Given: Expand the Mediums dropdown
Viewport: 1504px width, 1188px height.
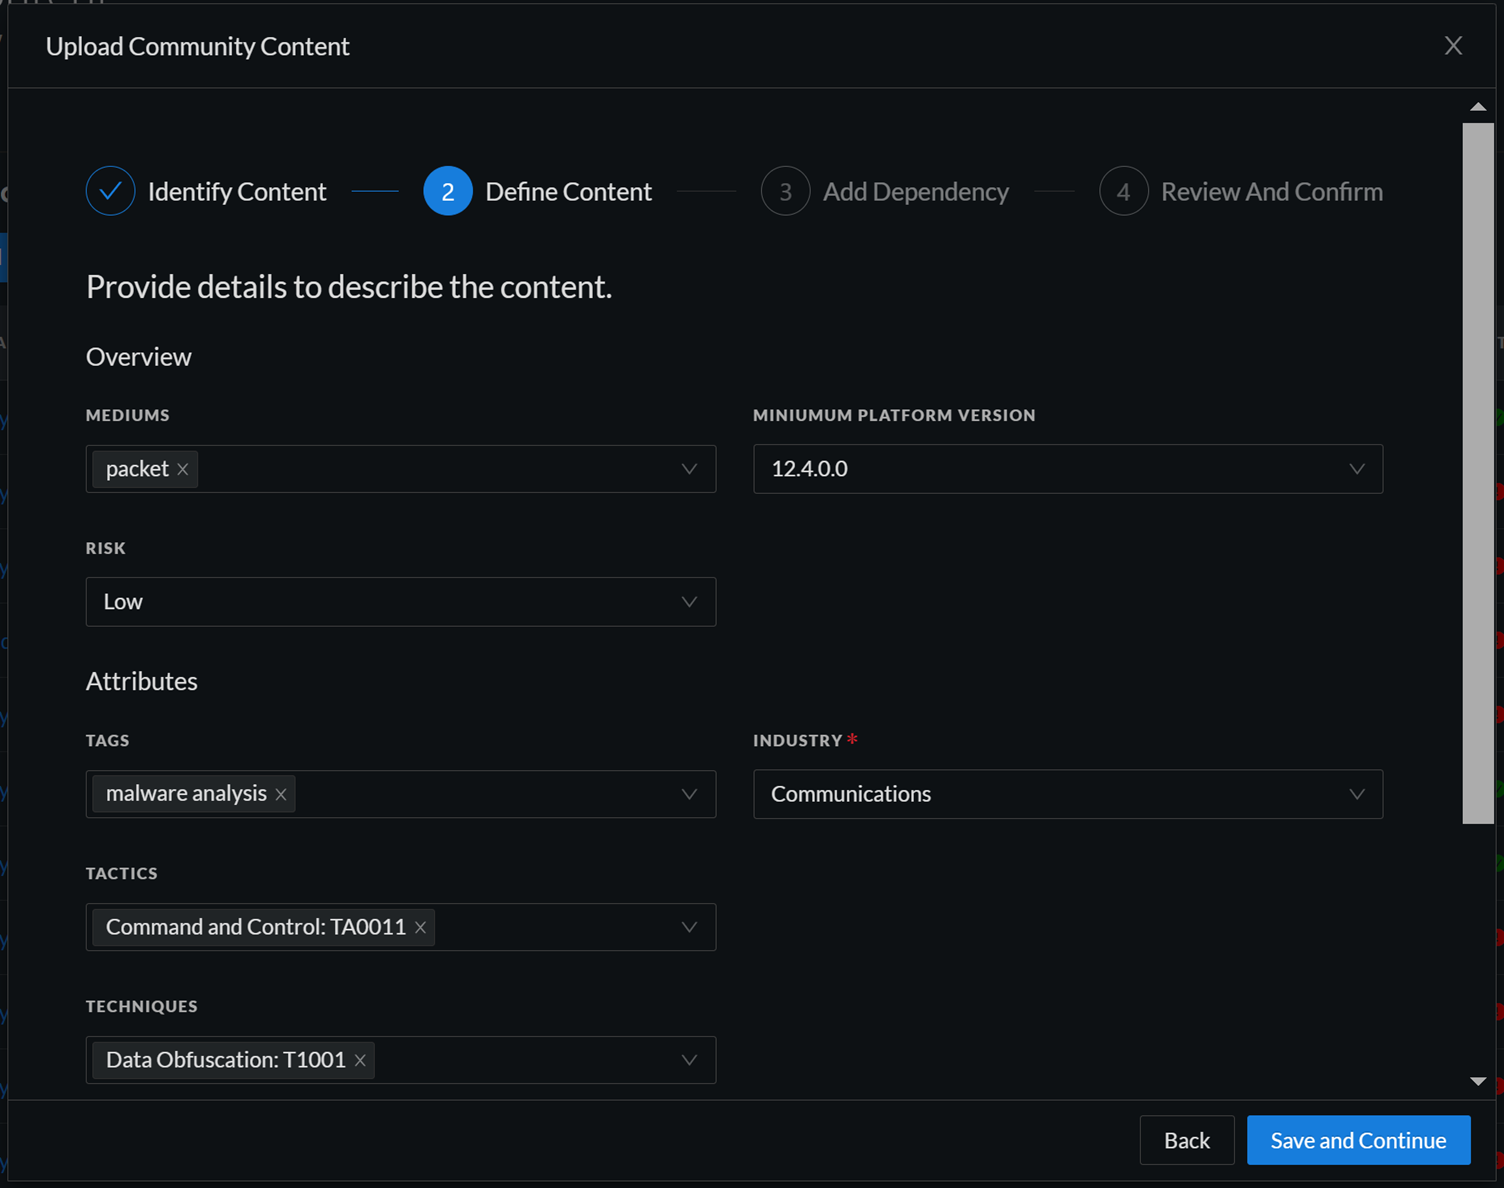Looking at the screenshot, I should click(x=689, y=469).
